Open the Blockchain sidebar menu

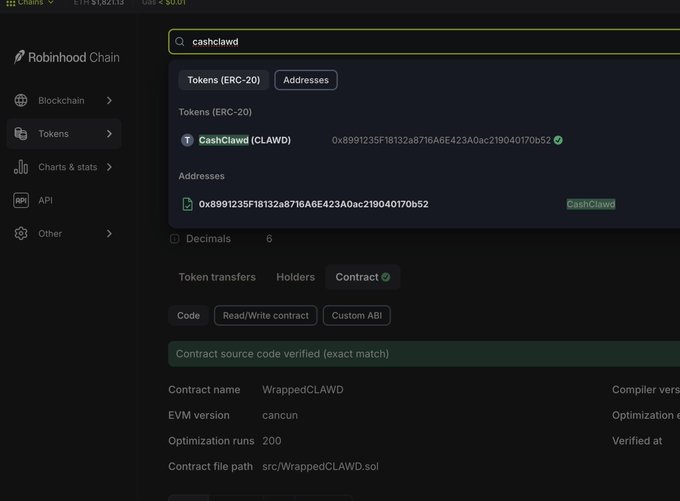(64, 100)
